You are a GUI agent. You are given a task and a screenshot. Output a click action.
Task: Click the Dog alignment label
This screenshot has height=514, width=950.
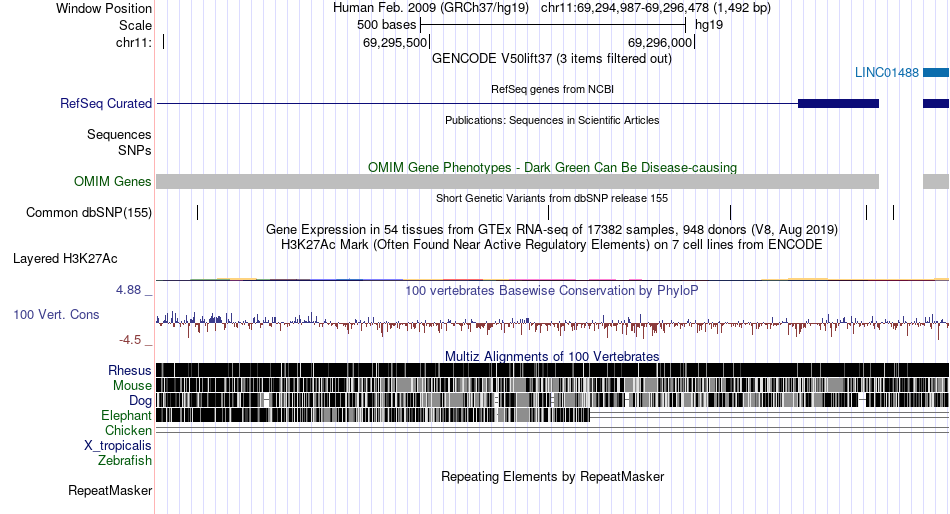point(140,401)
